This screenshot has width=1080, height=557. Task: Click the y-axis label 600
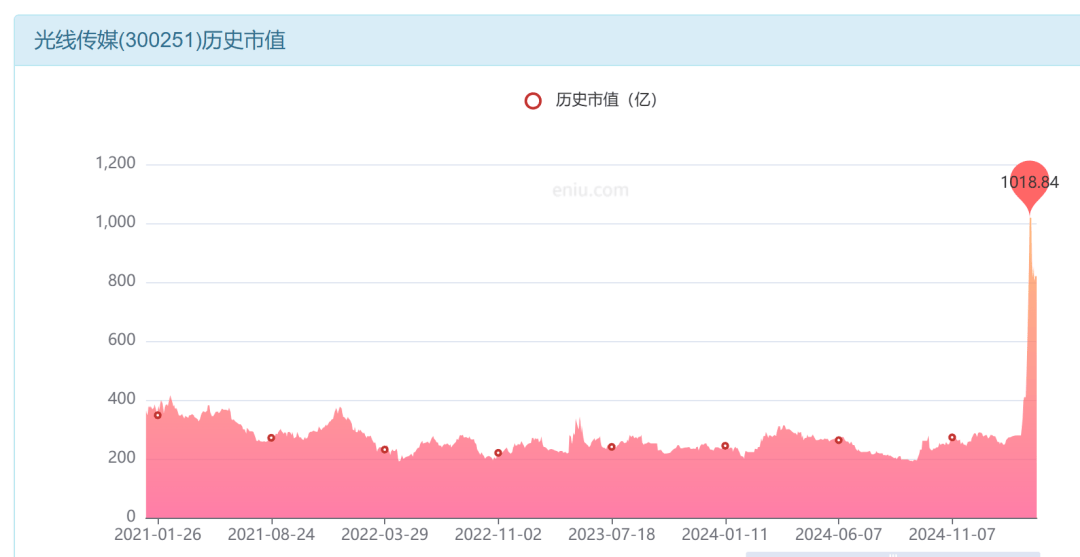click(x=122, y=340)
